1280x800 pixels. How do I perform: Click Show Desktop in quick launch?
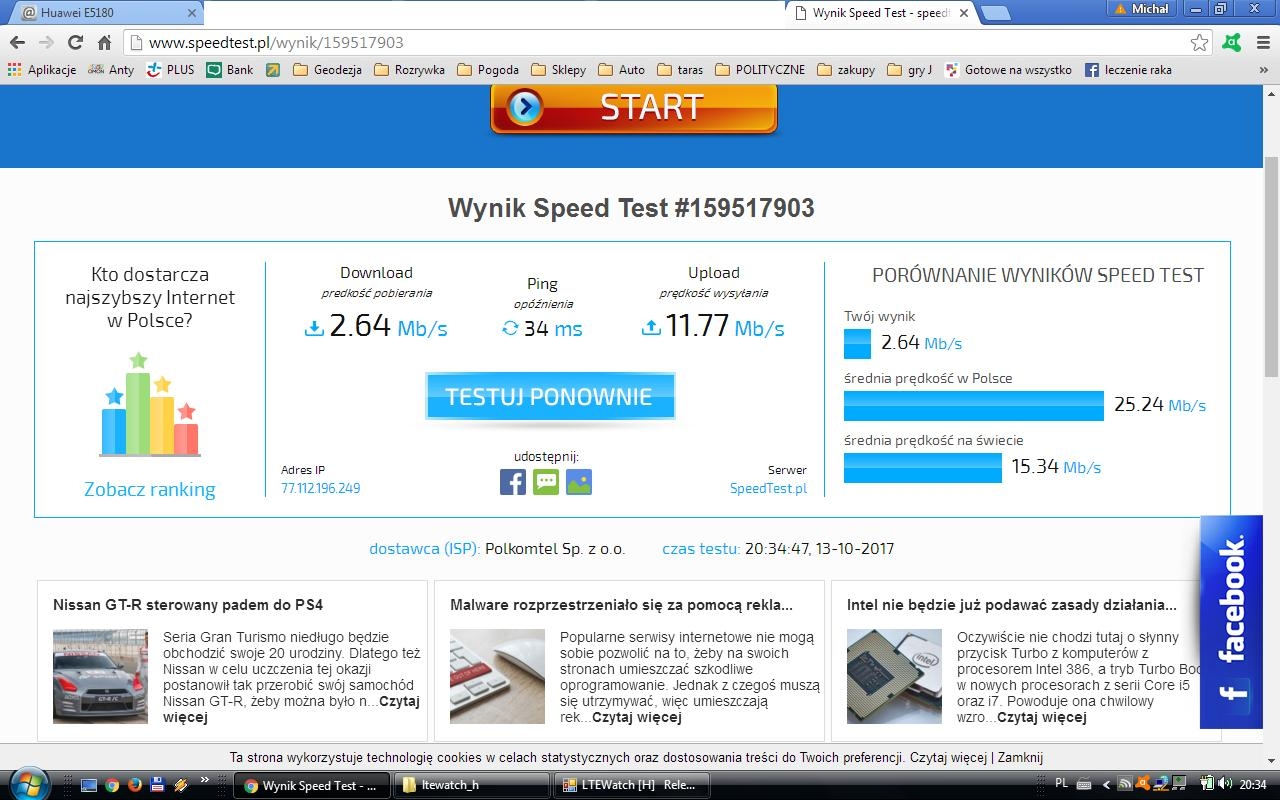[x=89, y=785]
